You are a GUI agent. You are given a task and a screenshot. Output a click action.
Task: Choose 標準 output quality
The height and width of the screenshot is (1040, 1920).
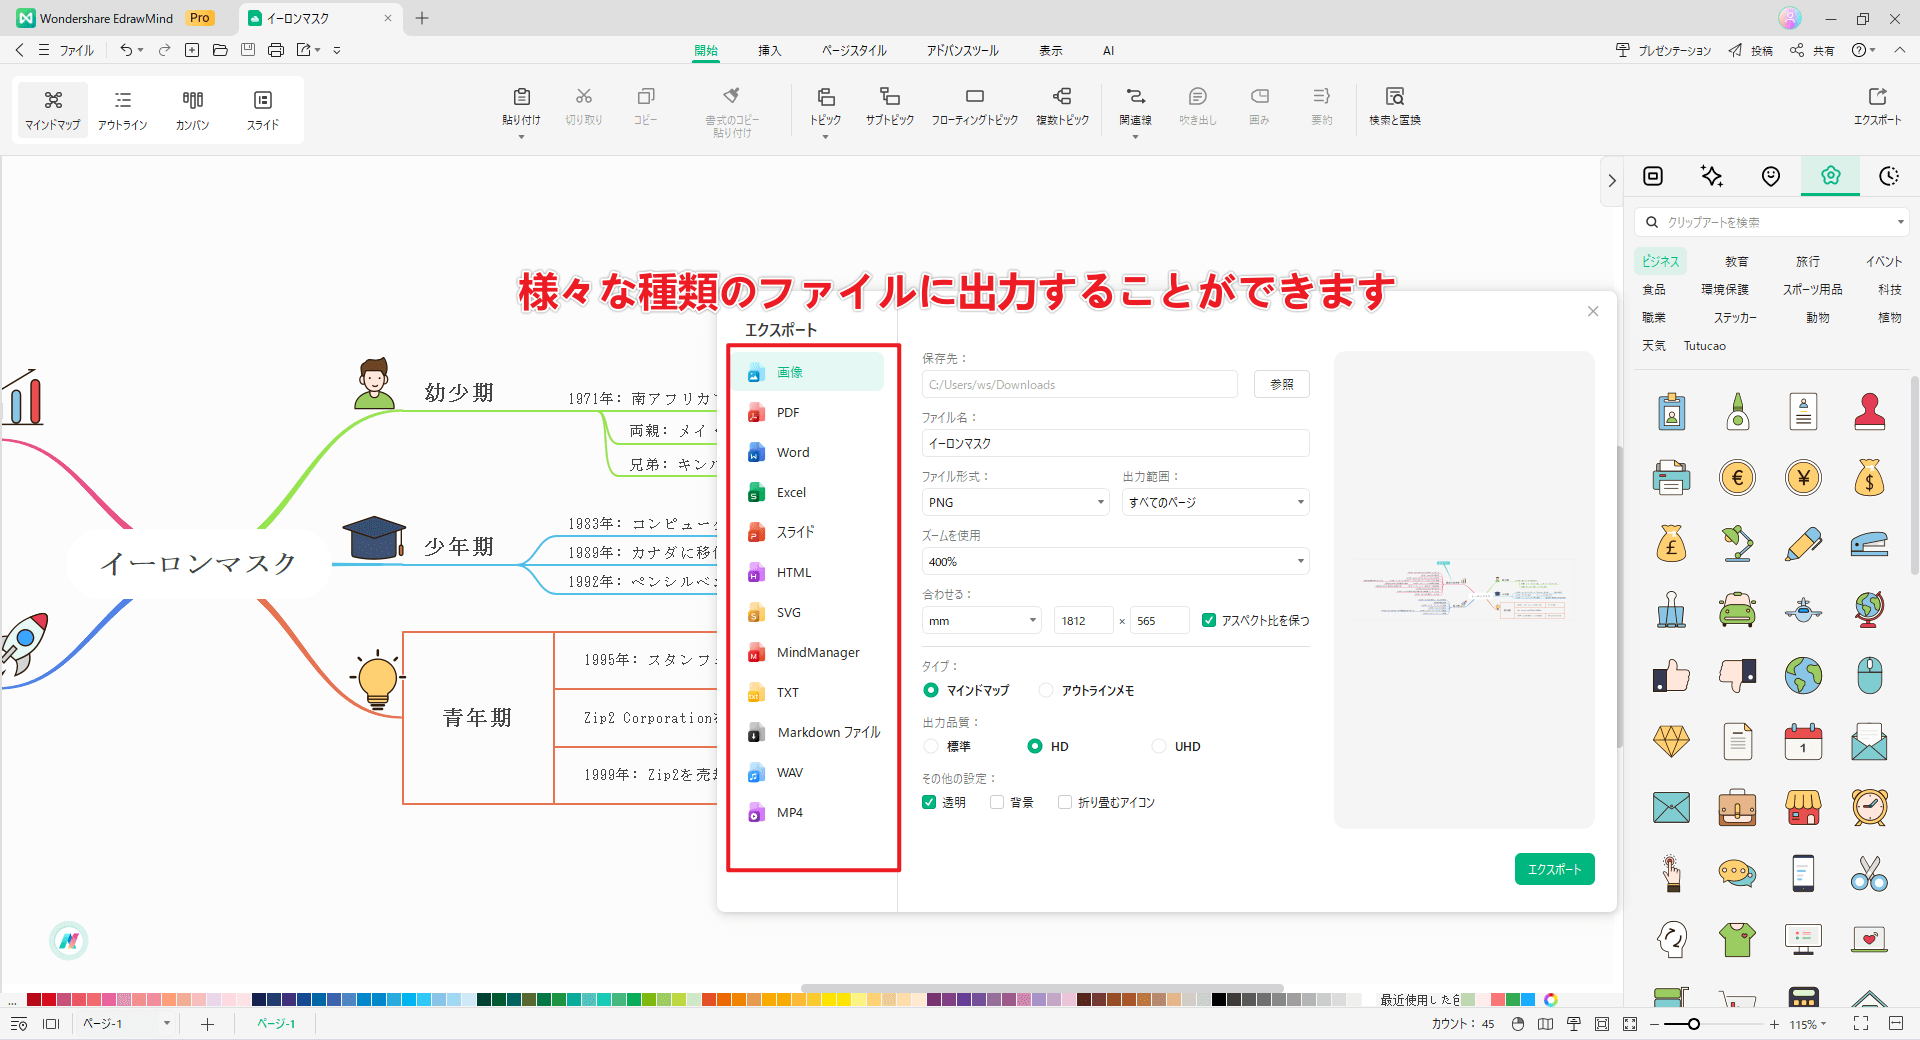click(931, 746)
